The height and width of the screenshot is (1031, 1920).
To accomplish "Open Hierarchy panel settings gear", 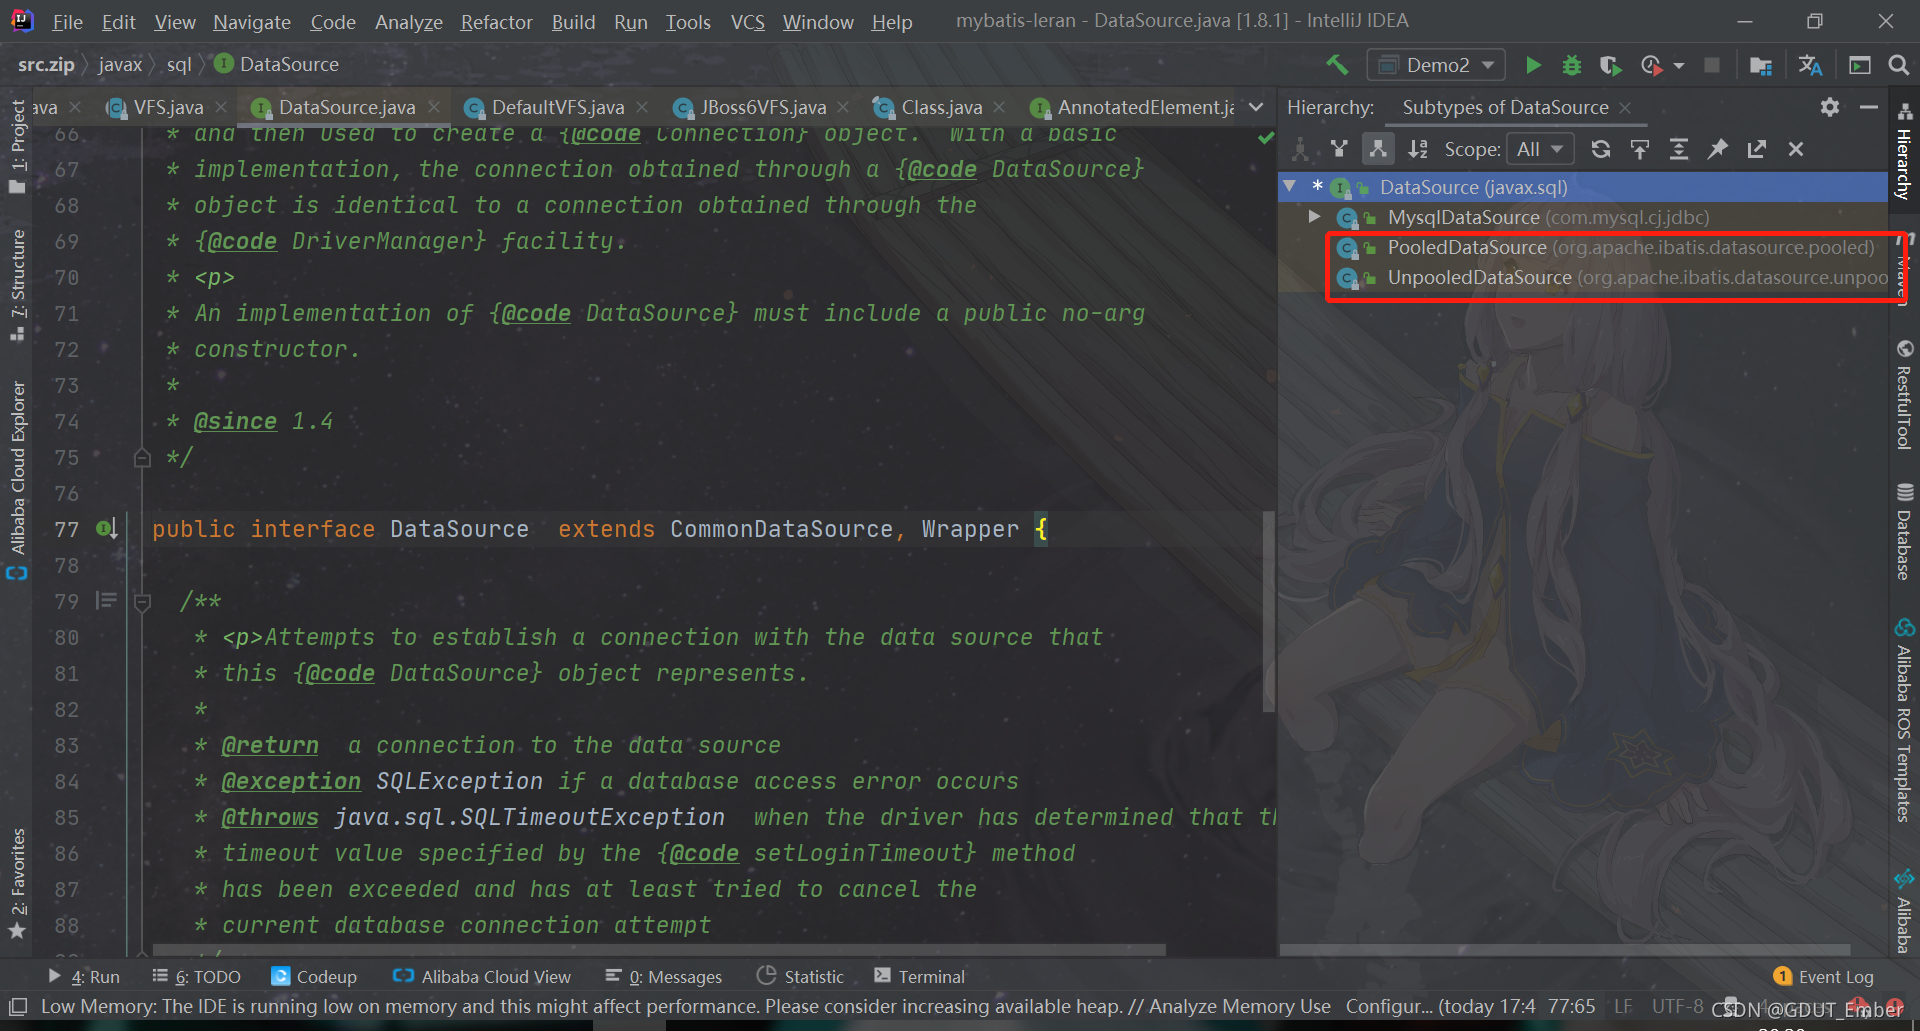I will pyautogui.click(x=1830, y=107).
